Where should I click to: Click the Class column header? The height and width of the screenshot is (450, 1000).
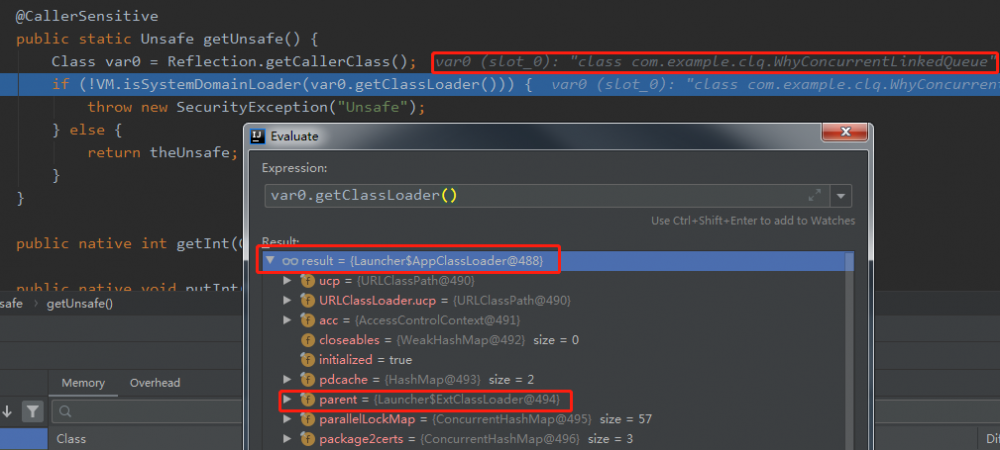point(71,439)
